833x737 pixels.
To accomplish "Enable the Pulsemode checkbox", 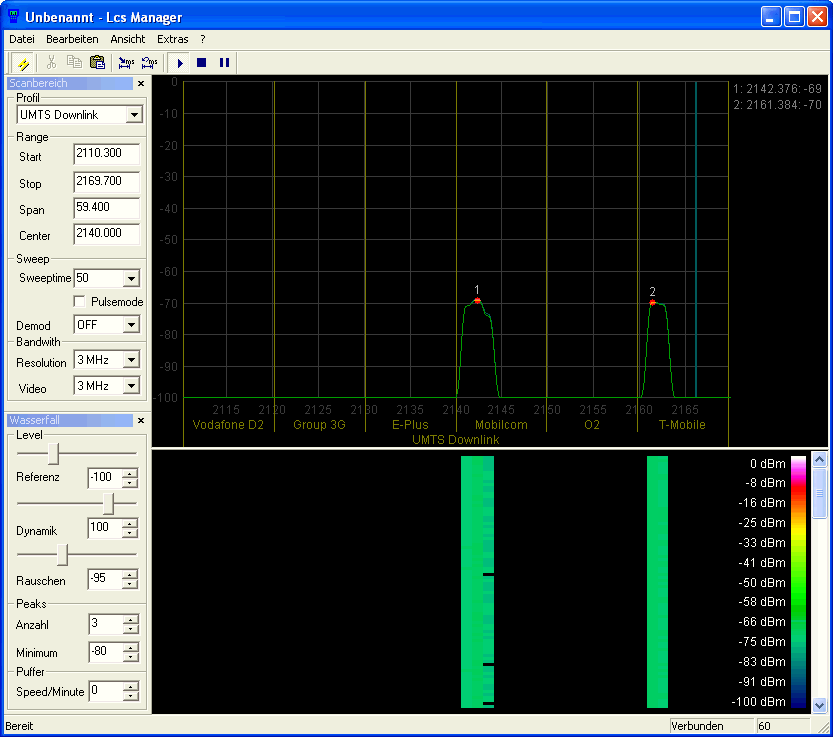I will [79, 302].
